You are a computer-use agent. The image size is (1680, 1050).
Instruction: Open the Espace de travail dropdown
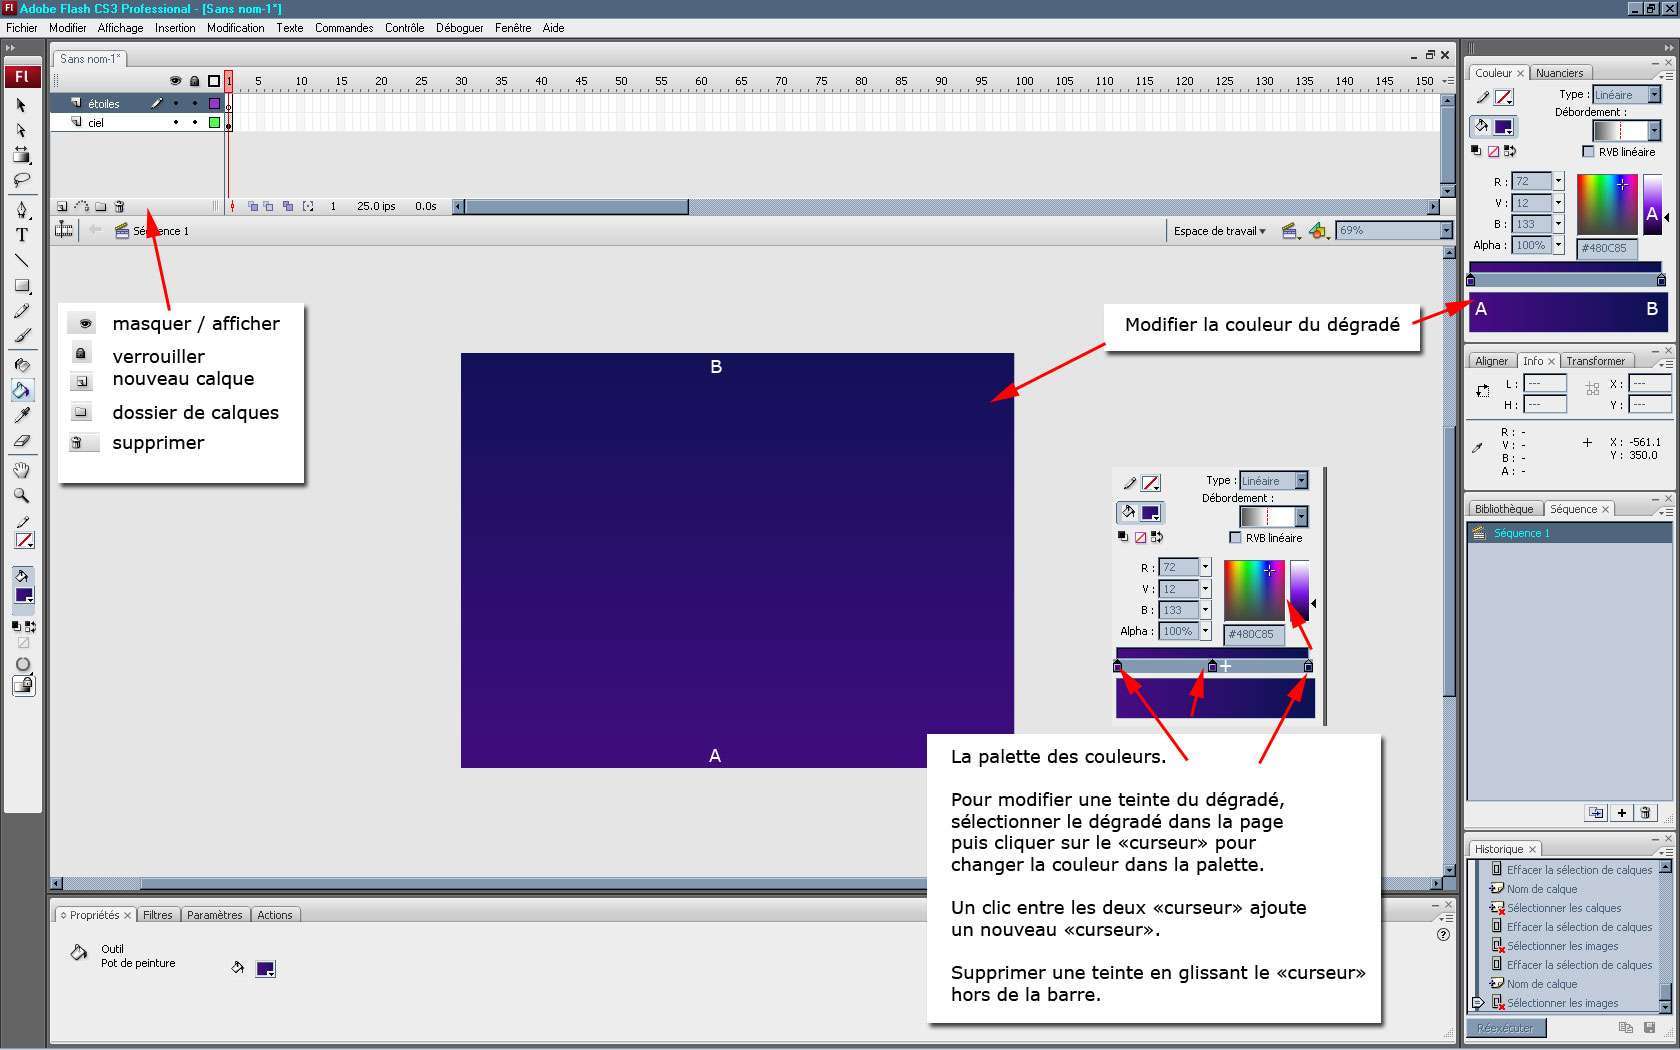1219,231
